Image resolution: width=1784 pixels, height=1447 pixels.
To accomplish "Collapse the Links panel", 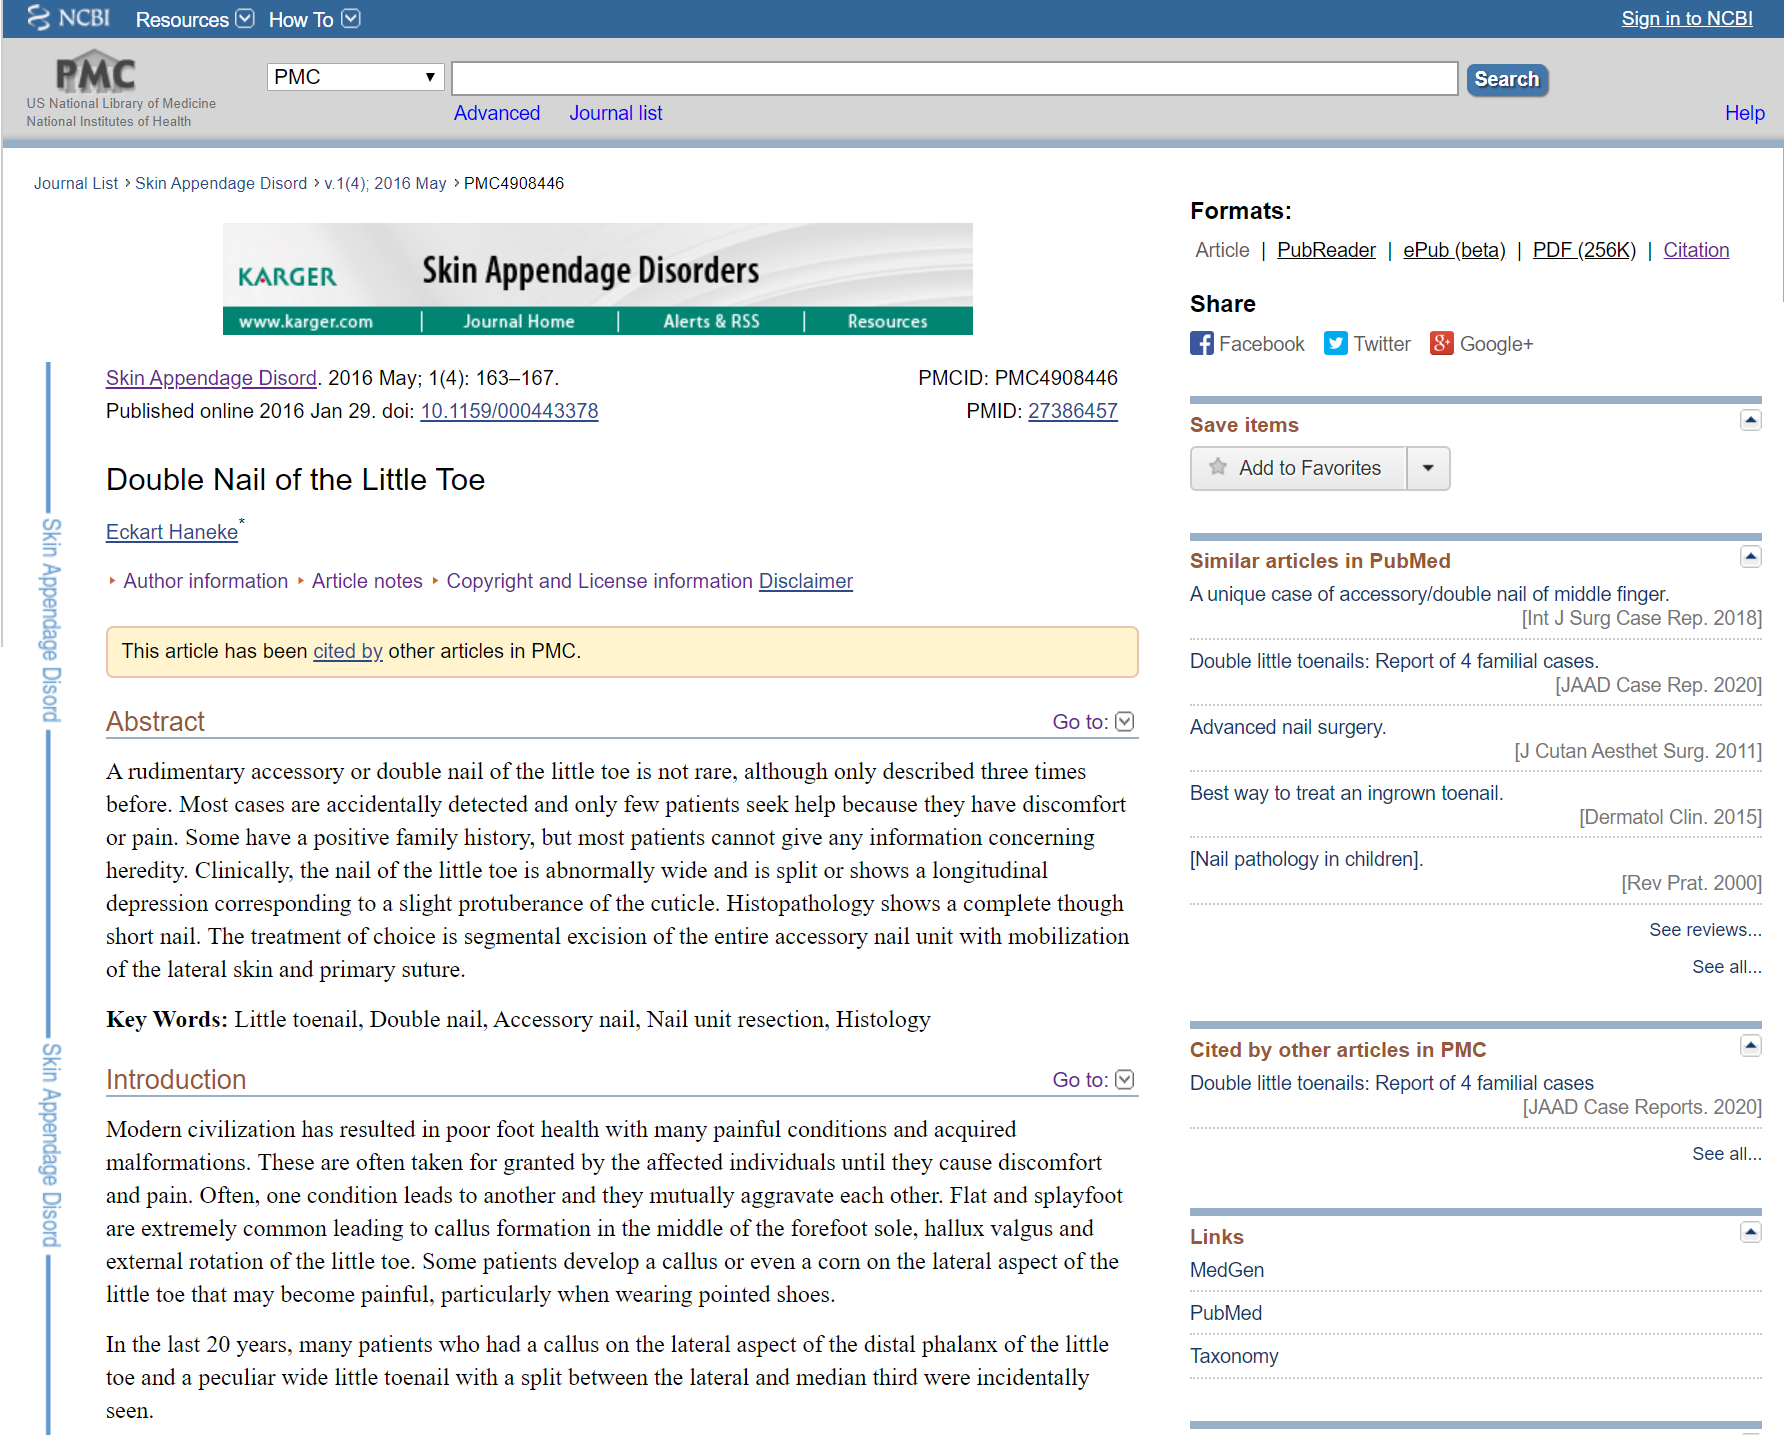I will pos(1750,1232).
